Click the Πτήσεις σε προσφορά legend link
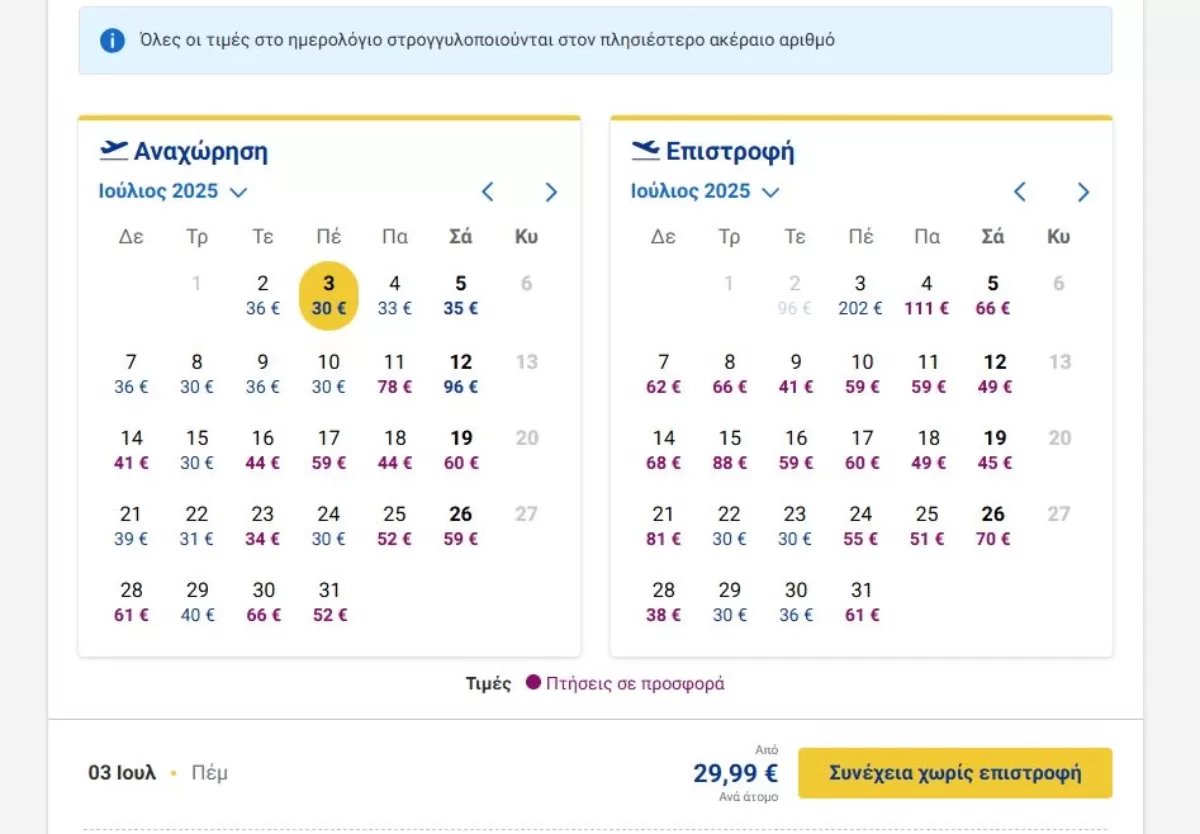The height and width of the screenshot is (834, 1200). [635, 683]
